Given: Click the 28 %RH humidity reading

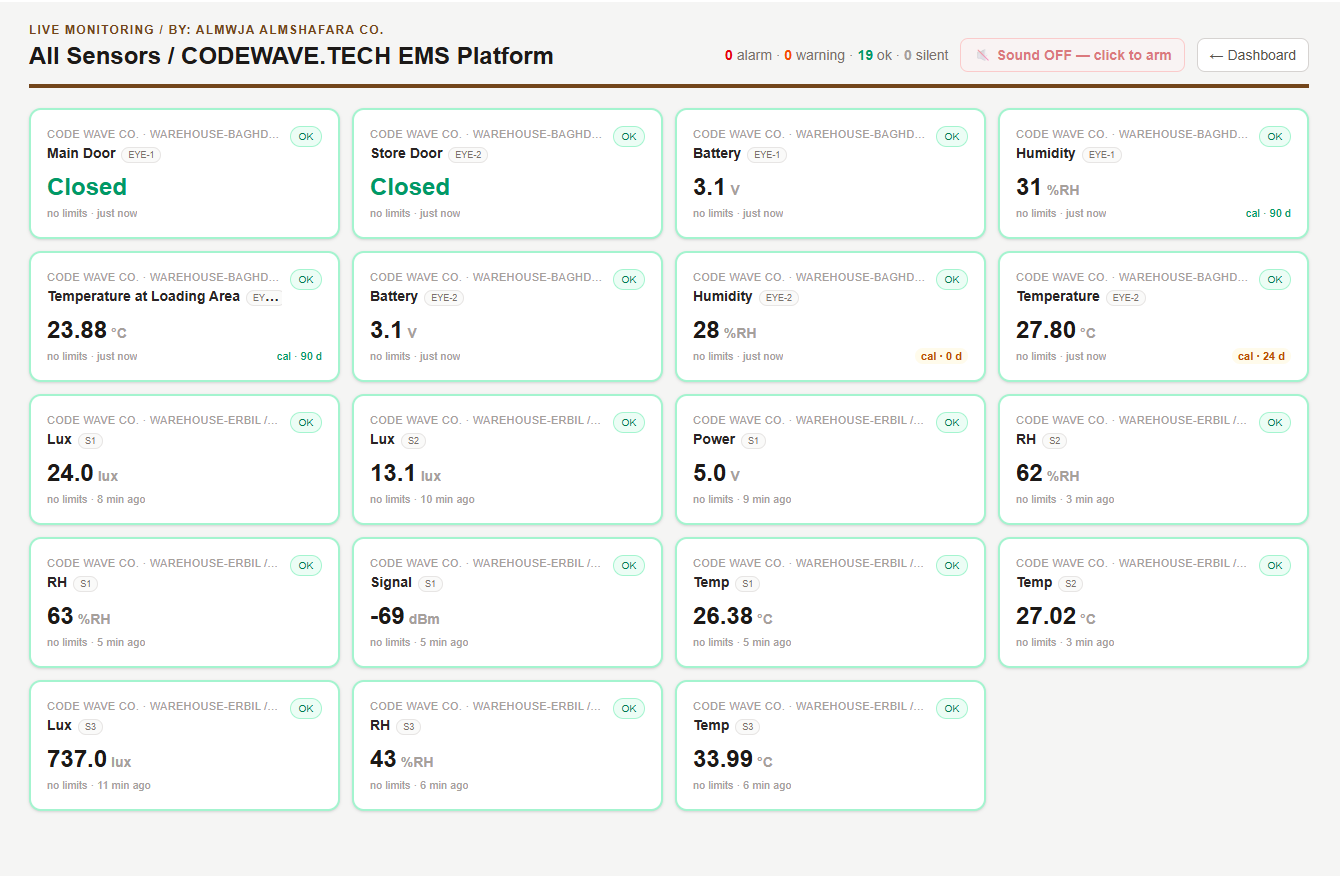Looking at the screenshot, I should (724, 331).
